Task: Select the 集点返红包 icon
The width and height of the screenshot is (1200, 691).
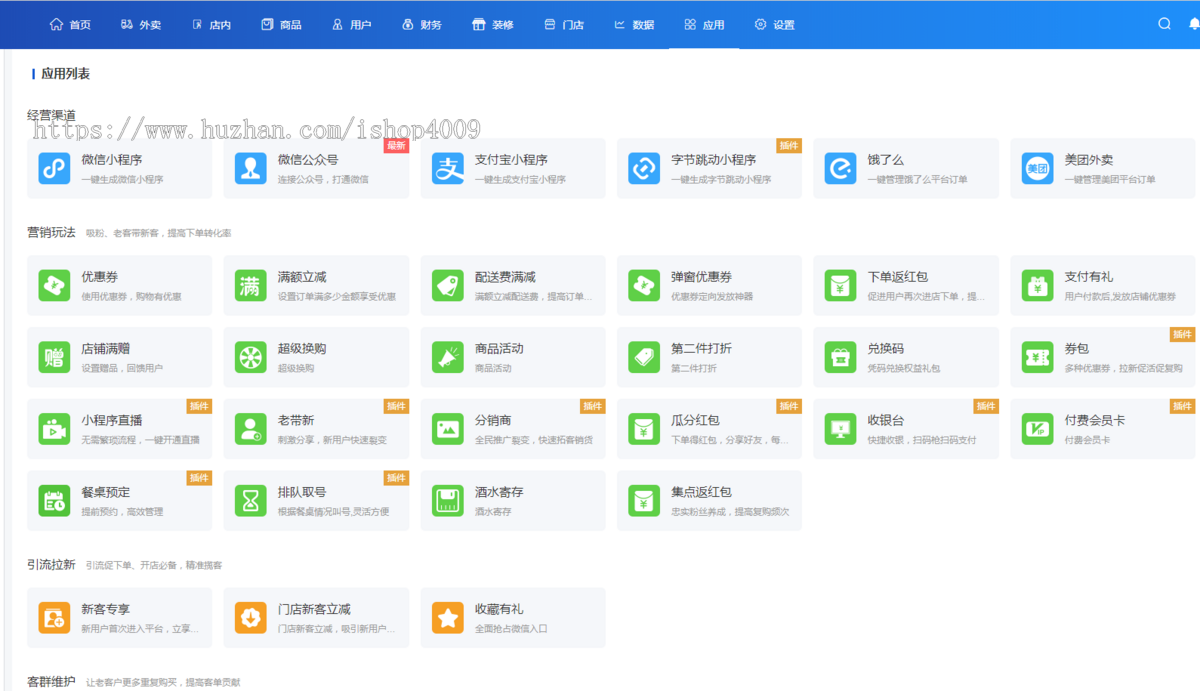Action: pos(644,501)
